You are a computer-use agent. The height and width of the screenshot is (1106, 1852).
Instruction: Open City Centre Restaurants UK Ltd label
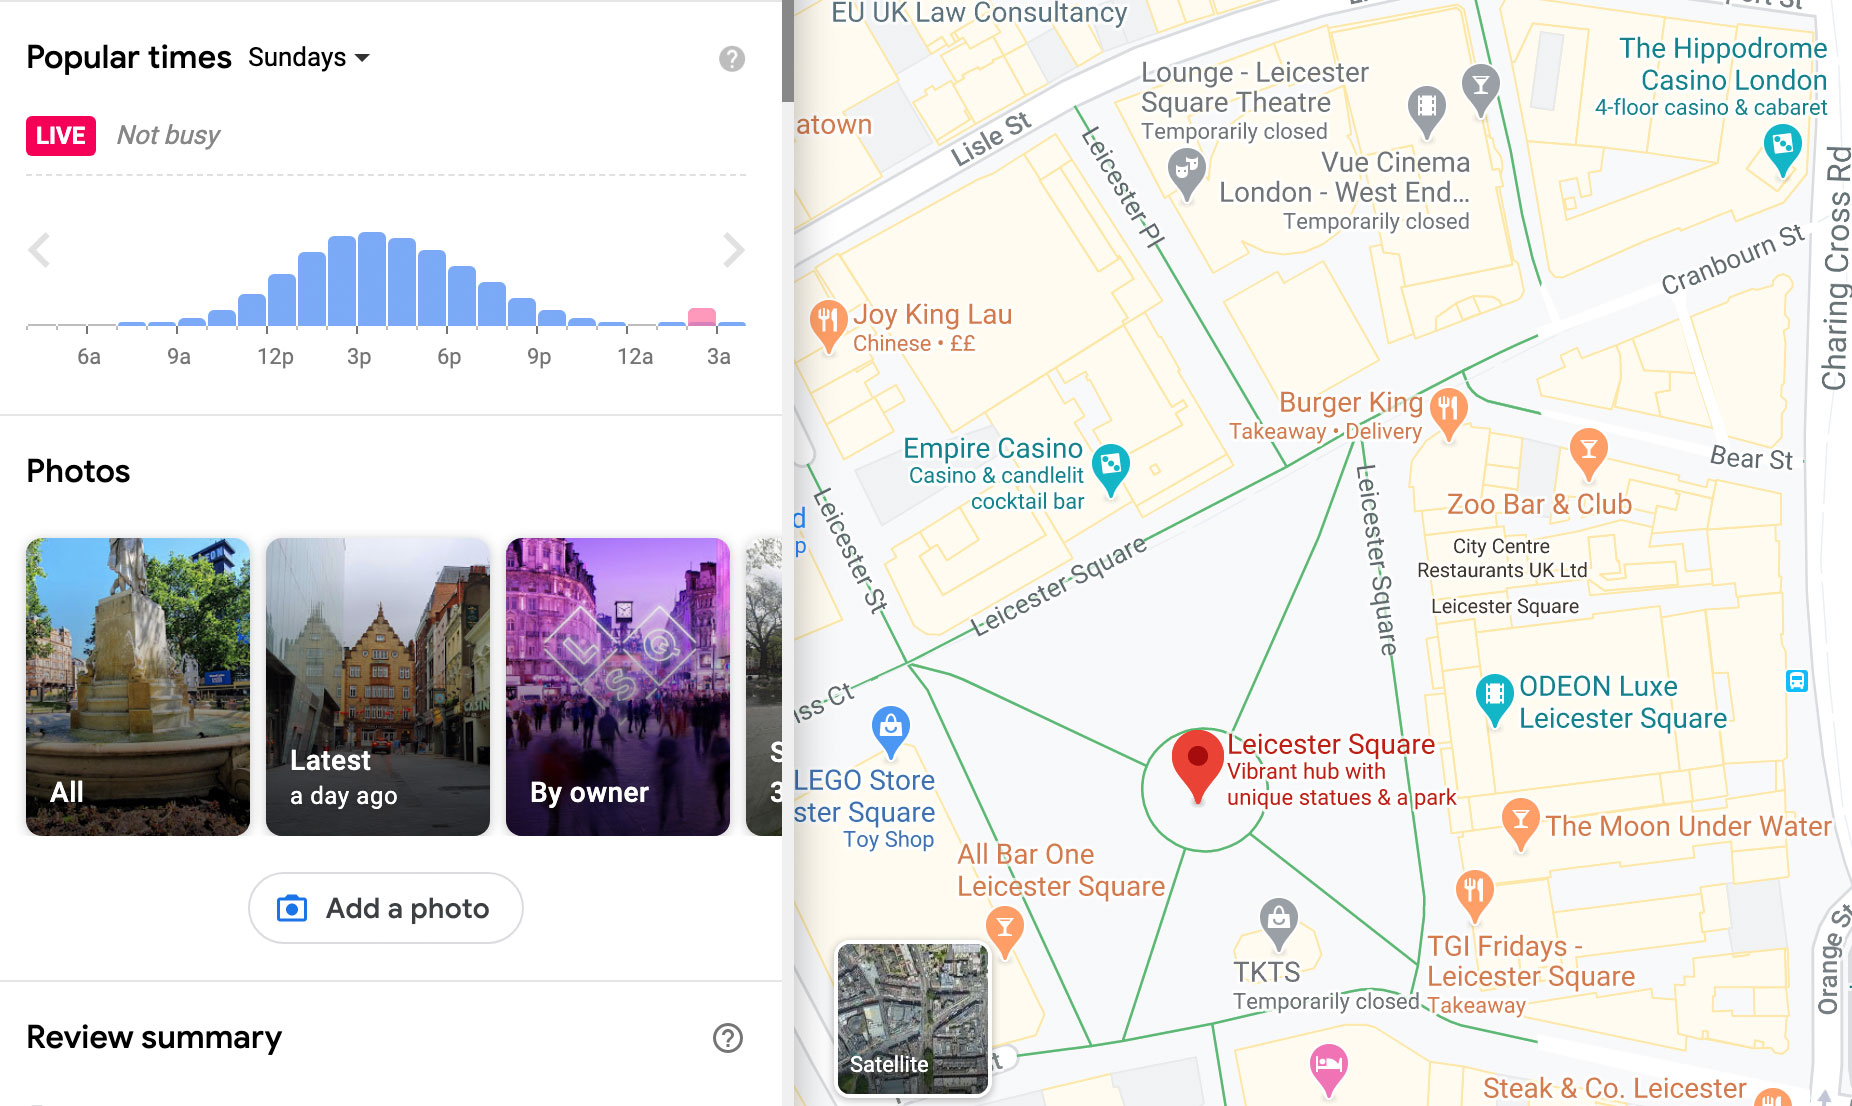[1502, 558]
